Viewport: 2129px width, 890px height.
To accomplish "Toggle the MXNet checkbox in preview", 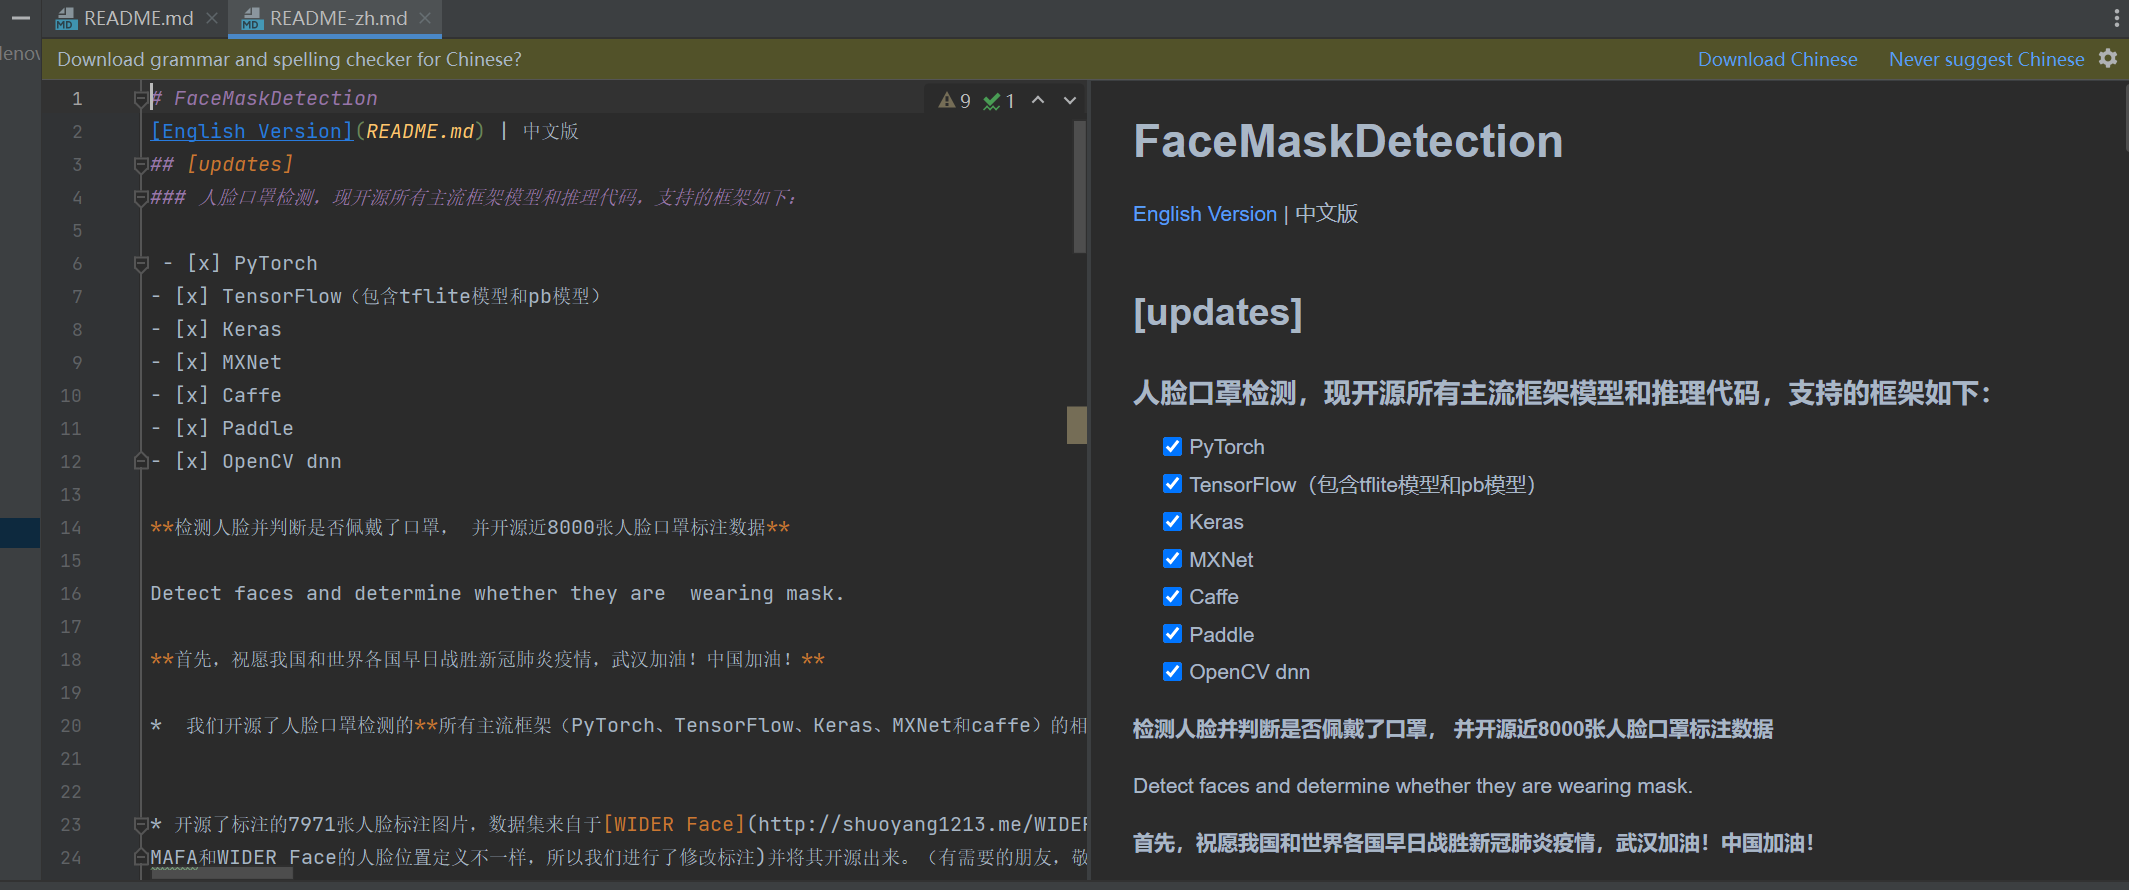I will 1173,559.
